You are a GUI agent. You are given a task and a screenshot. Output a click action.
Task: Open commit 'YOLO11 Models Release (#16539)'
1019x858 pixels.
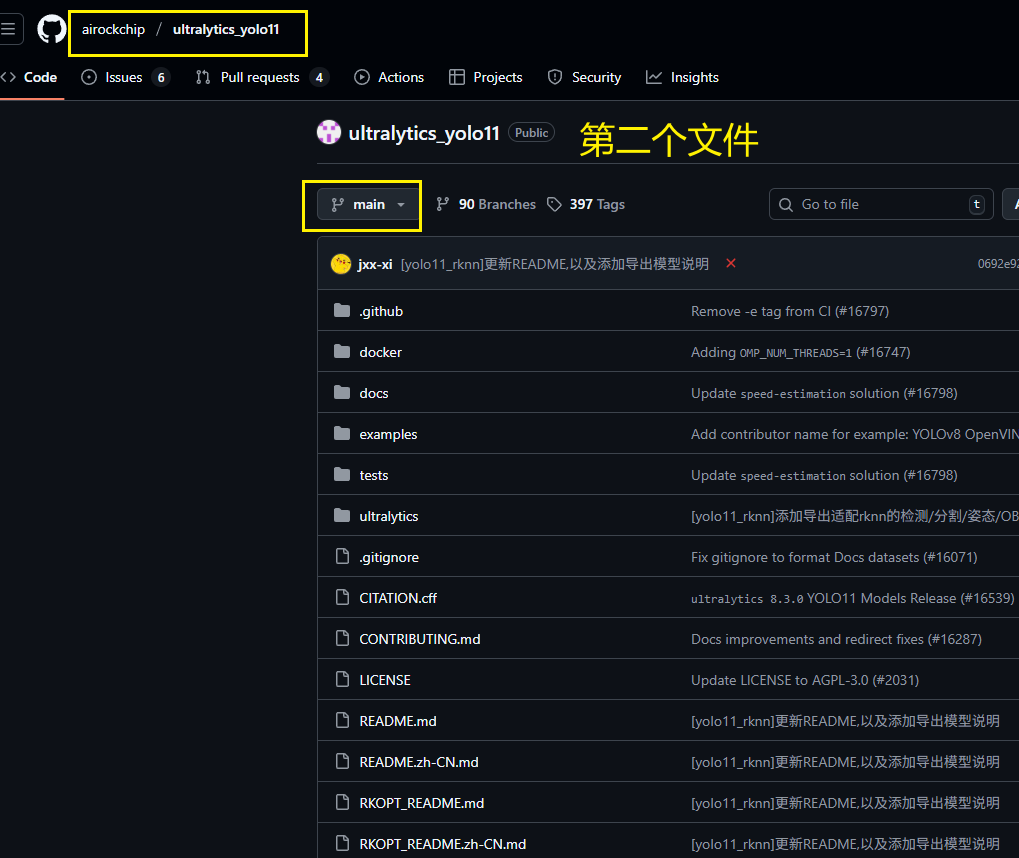coord(853,598)
